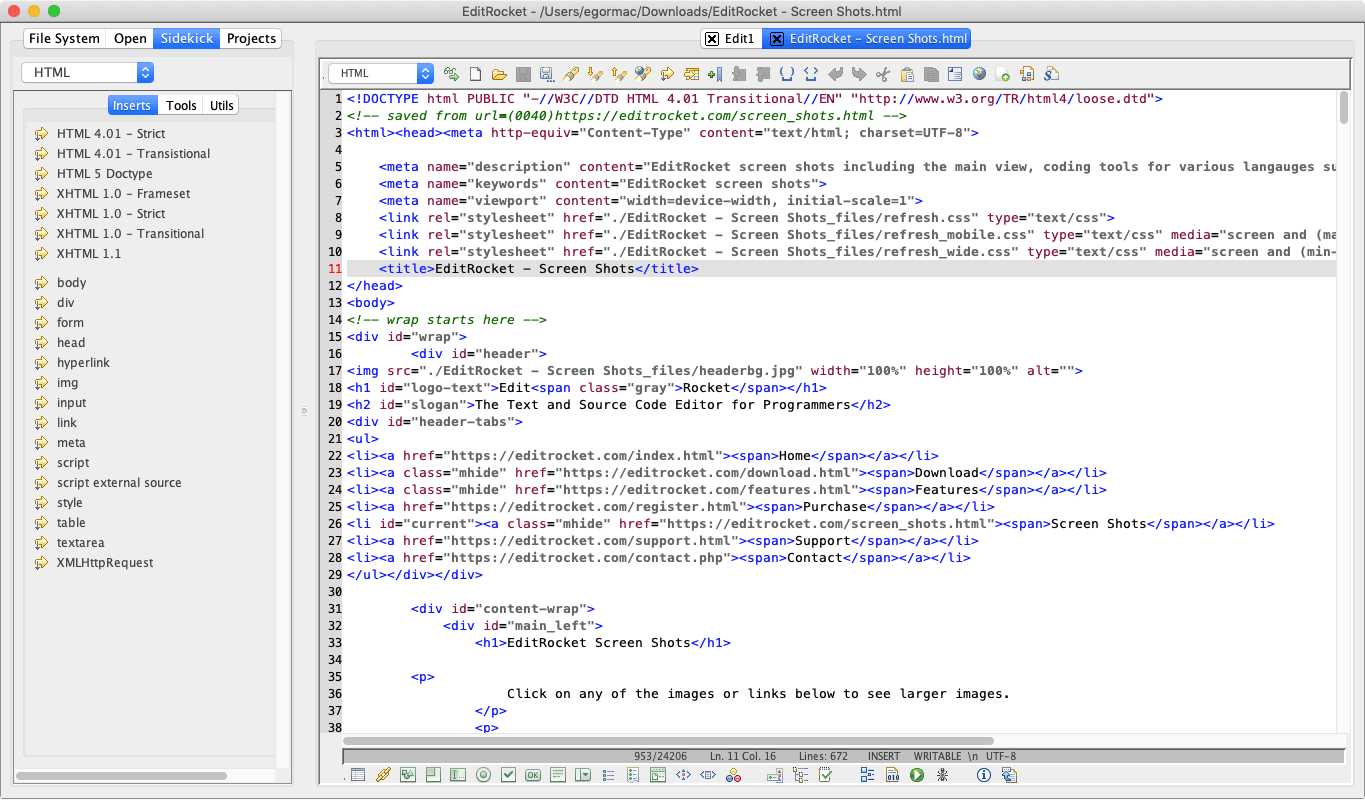Click "Lines: 672" status entry
1365x800 pixels.
[823, 756]
